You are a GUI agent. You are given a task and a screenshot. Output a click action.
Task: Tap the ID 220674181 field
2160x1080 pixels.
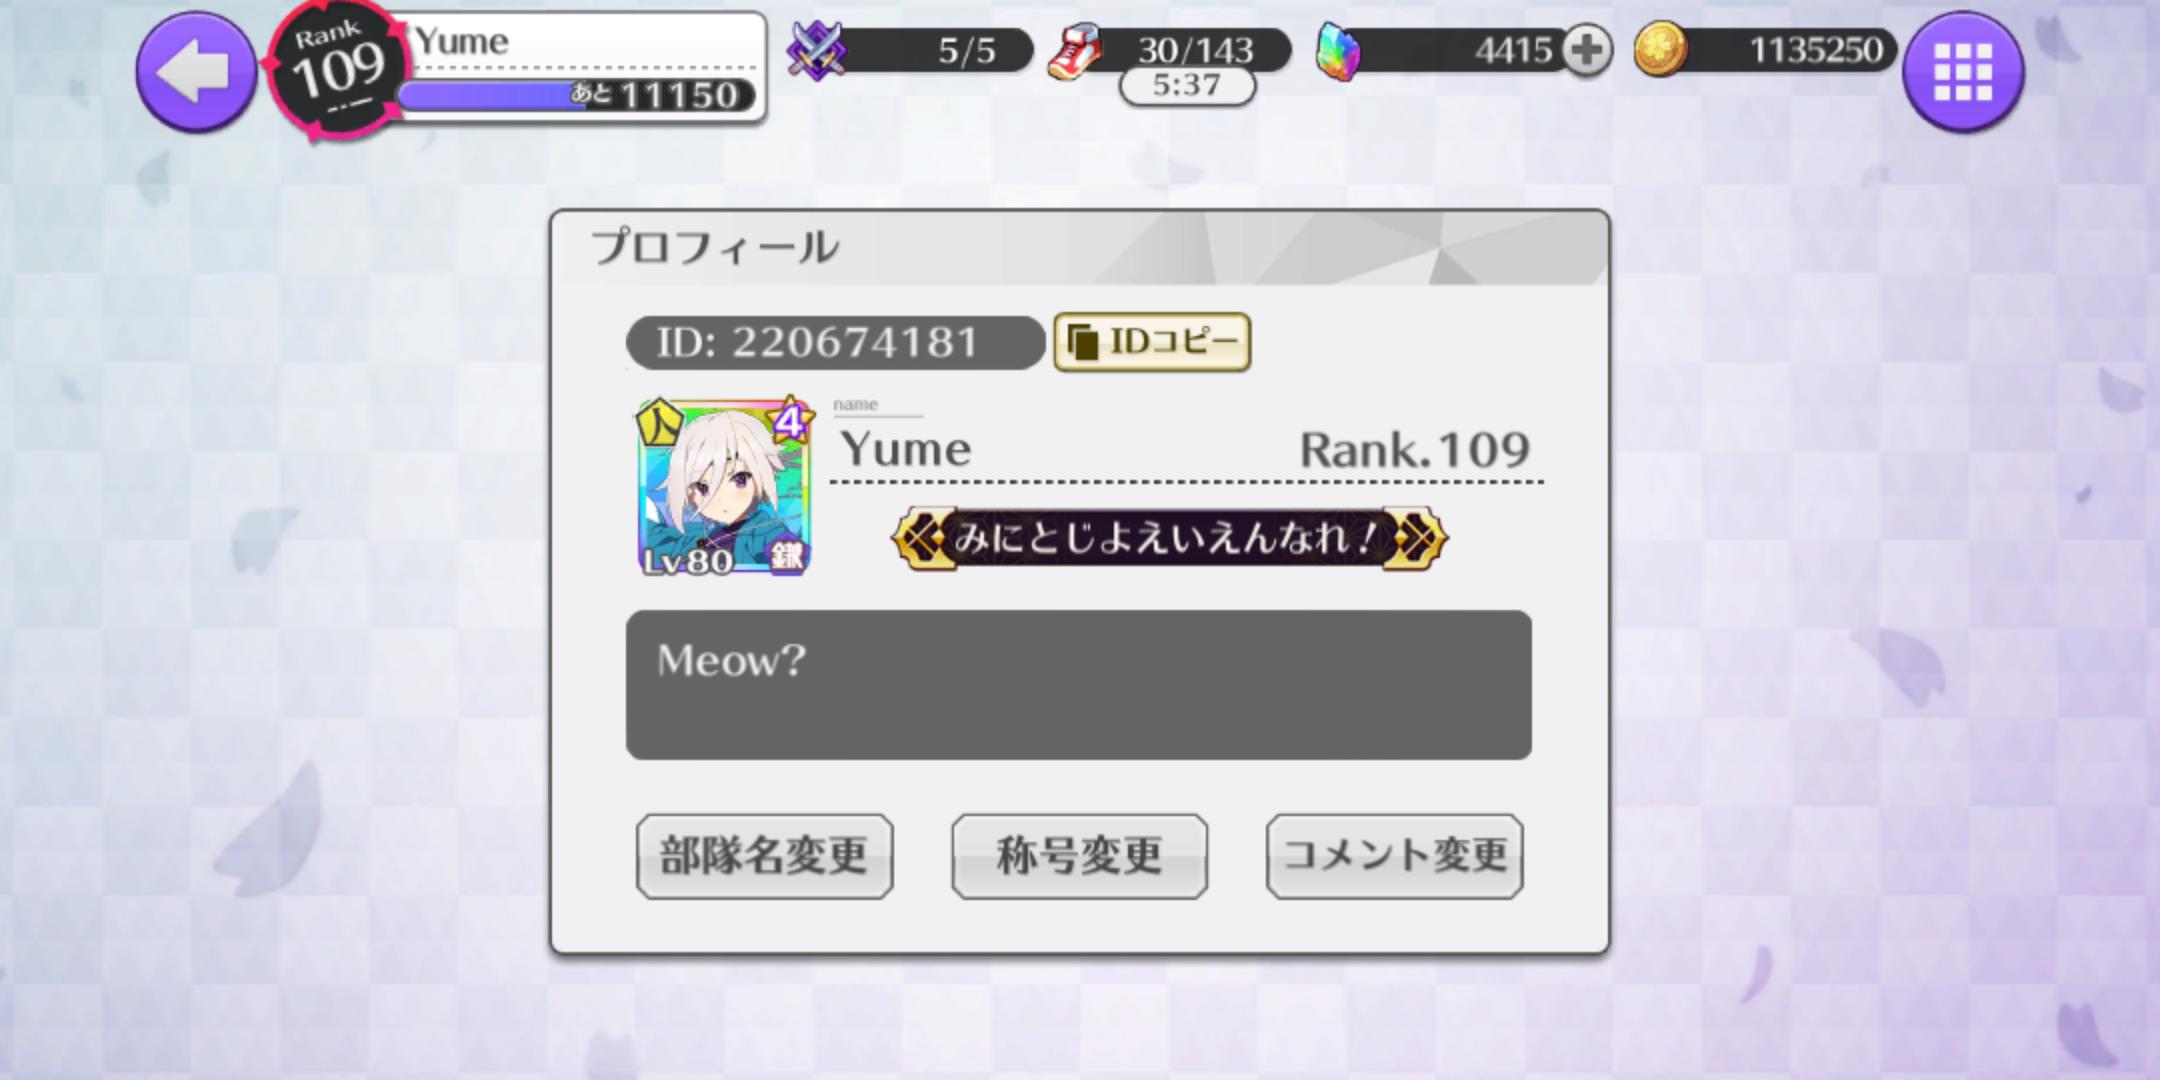coord(835,343)
